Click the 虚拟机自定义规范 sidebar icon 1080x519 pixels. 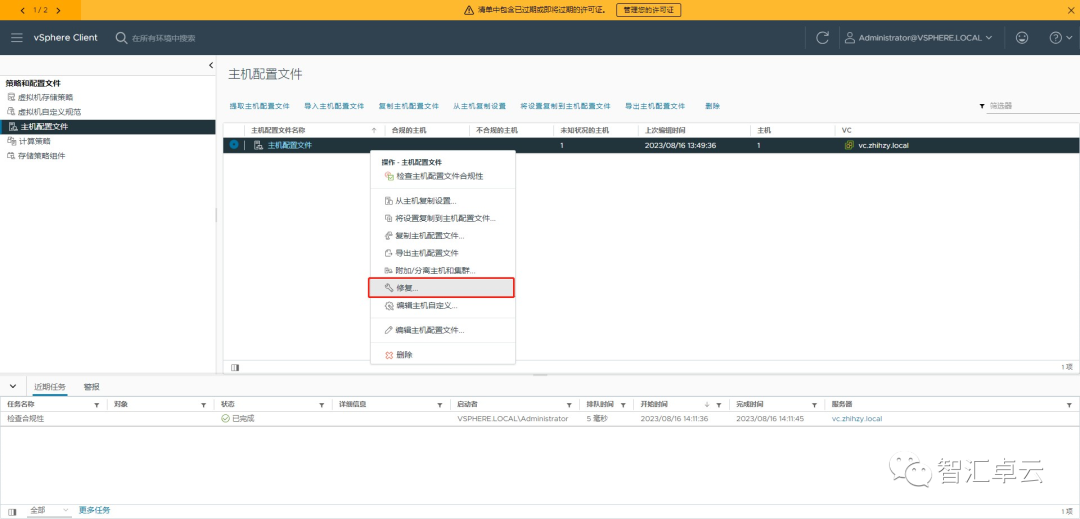click(x=10, y=112)
